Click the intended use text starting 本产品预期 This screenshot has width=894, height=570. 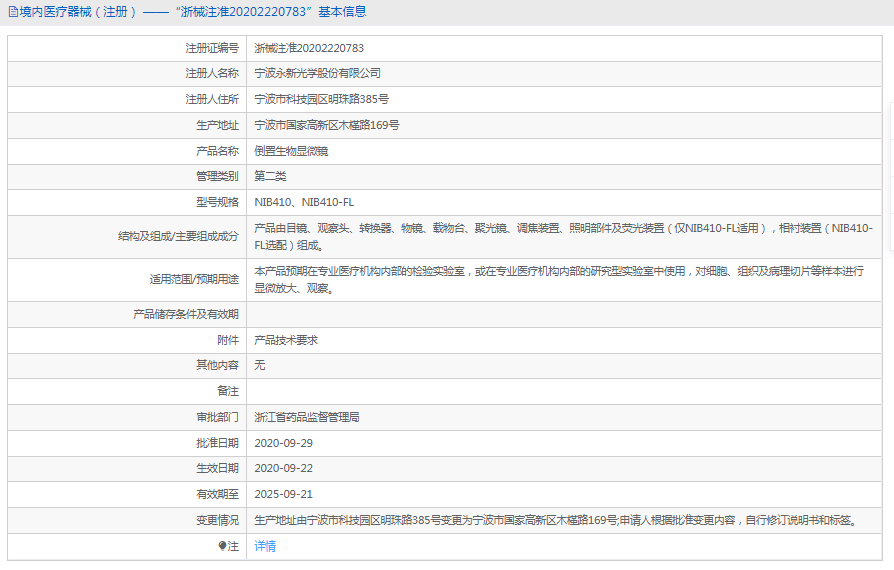pos(559,279)
